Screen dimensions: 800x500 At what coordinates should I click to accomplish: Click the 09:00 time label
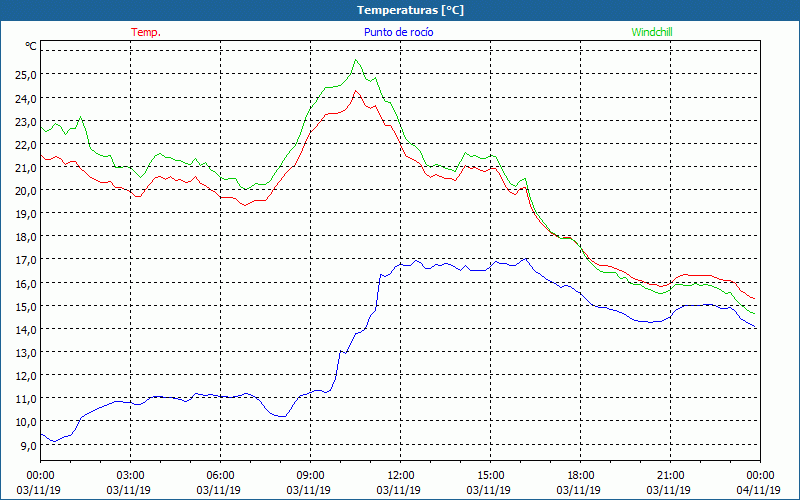tap(310, 476)
